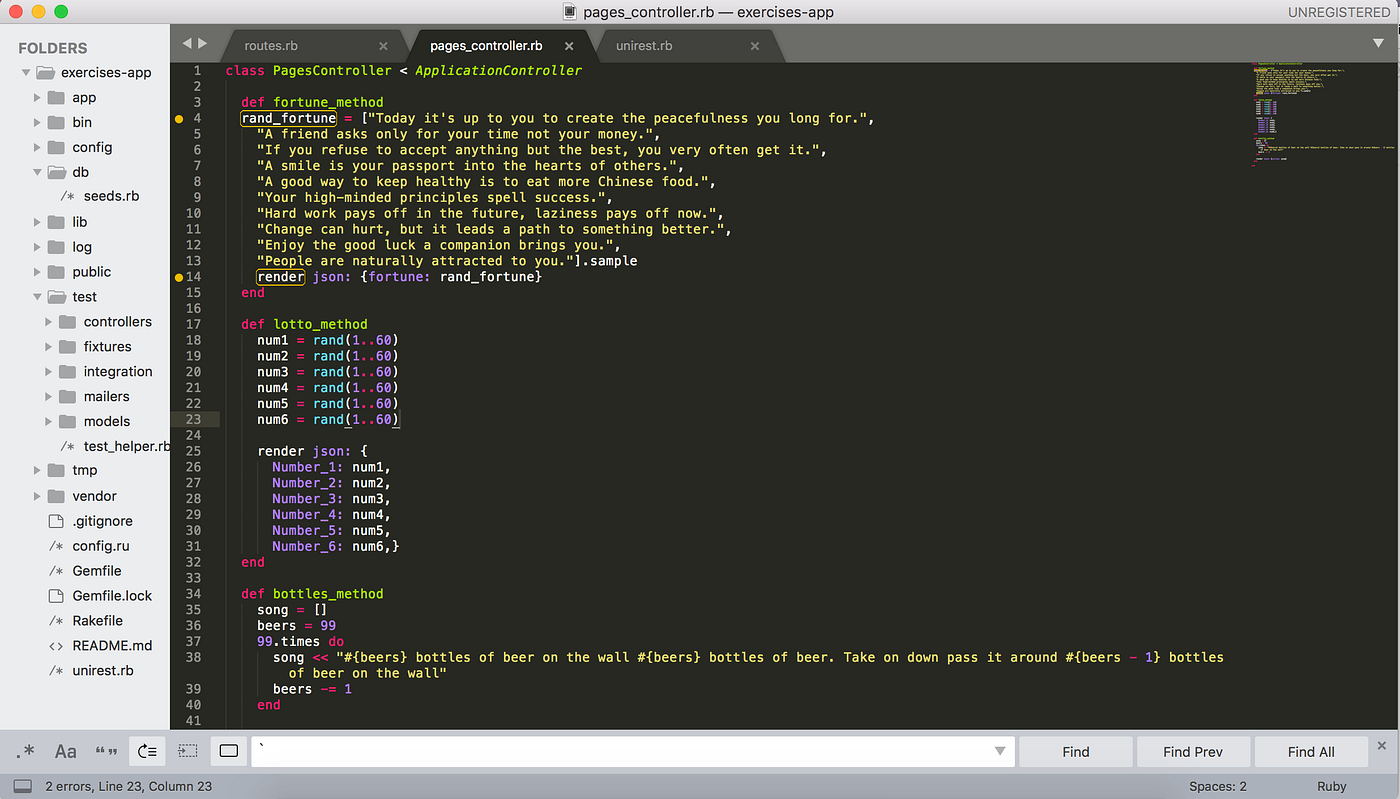Screen dimensions: 1400x799
Task: Enable in-selection search mode
Action: [188, 751]
